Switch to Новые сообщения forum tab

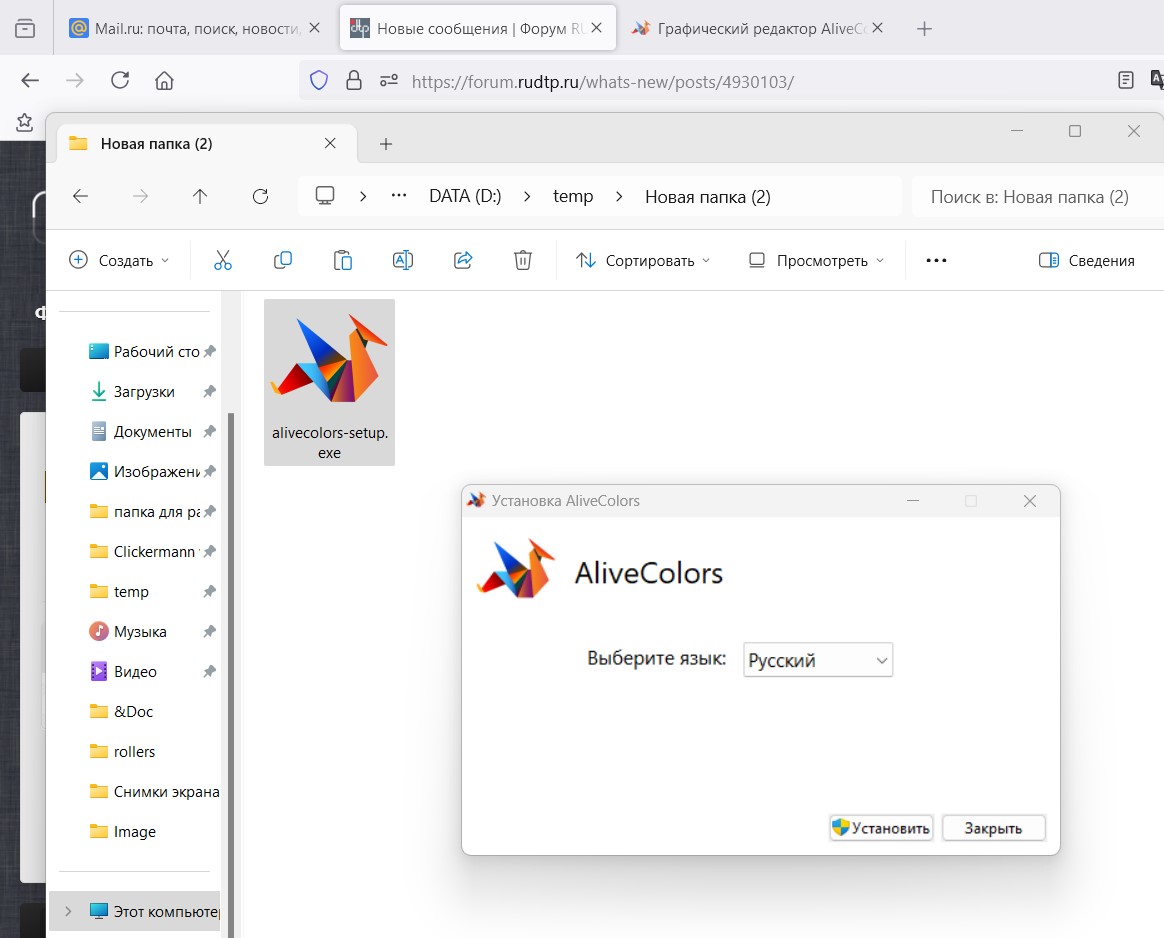(477, 28)
